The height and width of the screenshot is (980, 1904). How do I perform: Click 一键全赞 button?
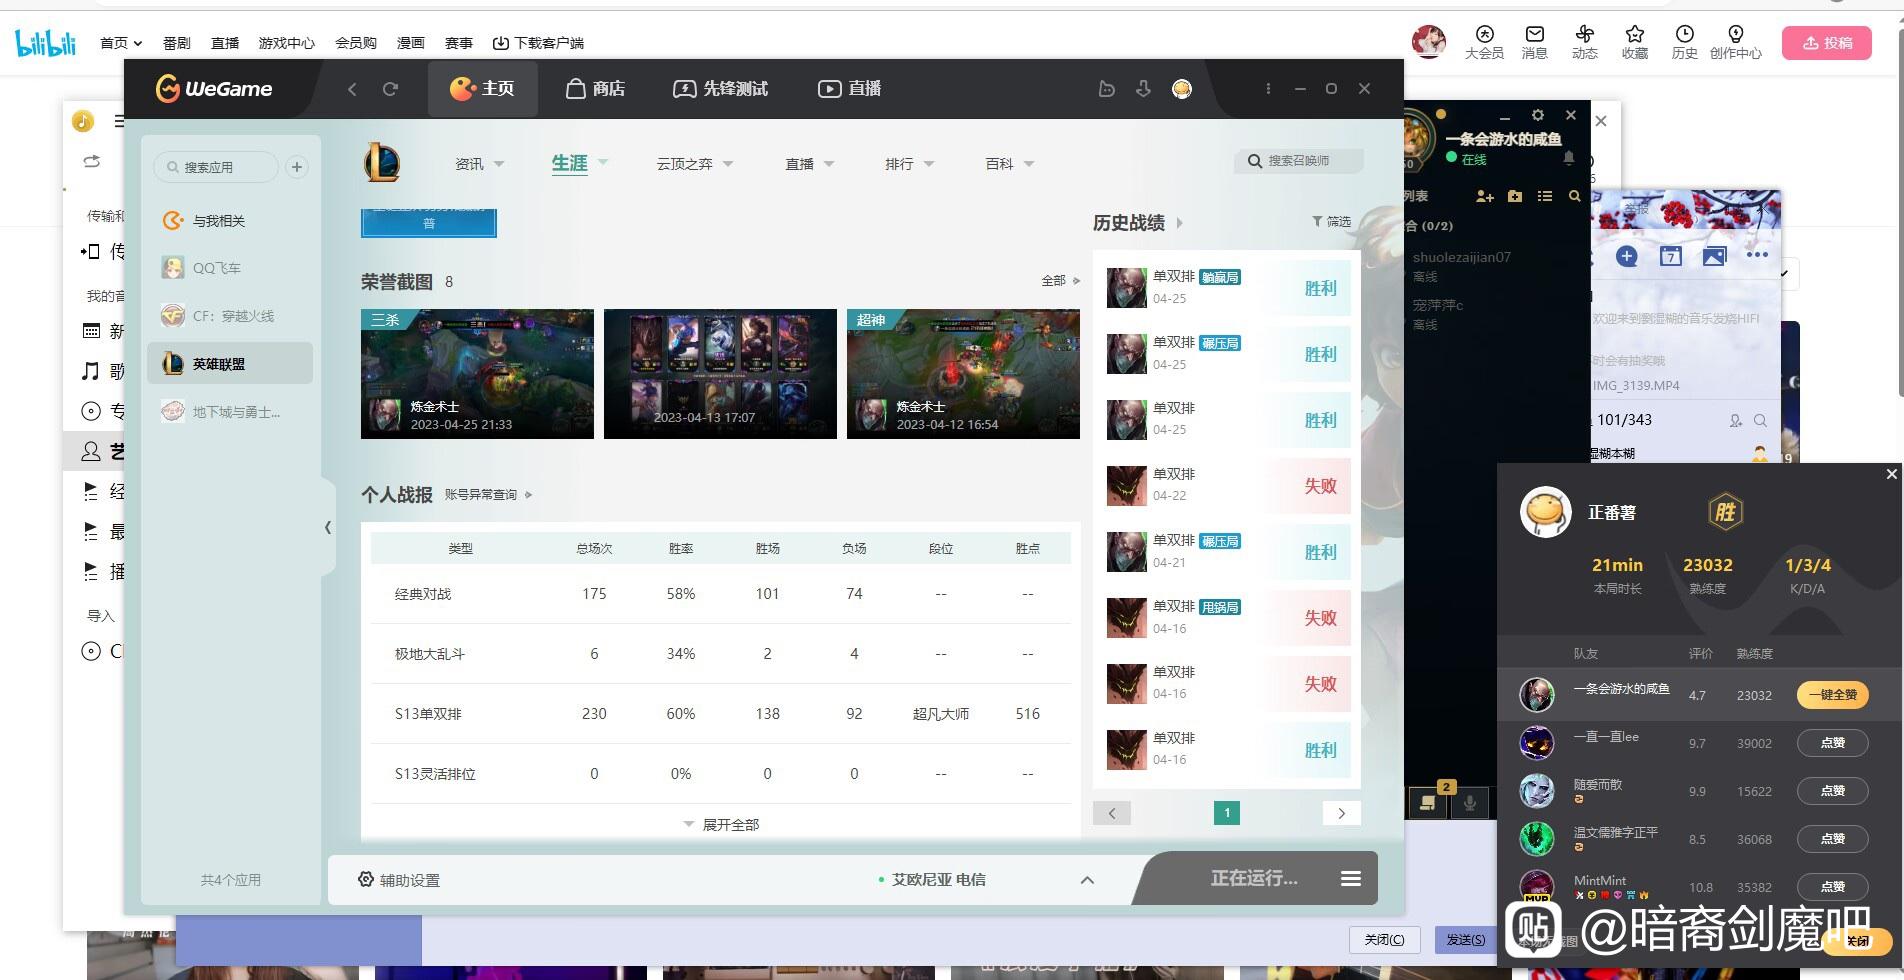tap(1833, 695)
